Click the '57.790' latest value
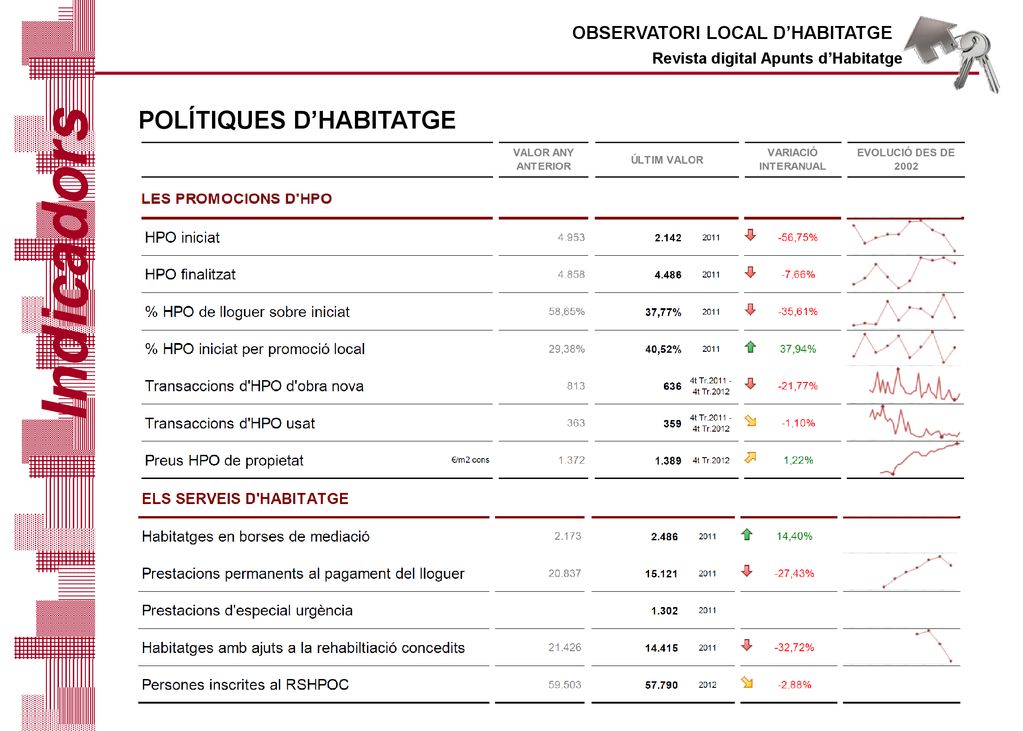Image resolution: width=1023 pixels, height=731 pixels. point(662,685)
